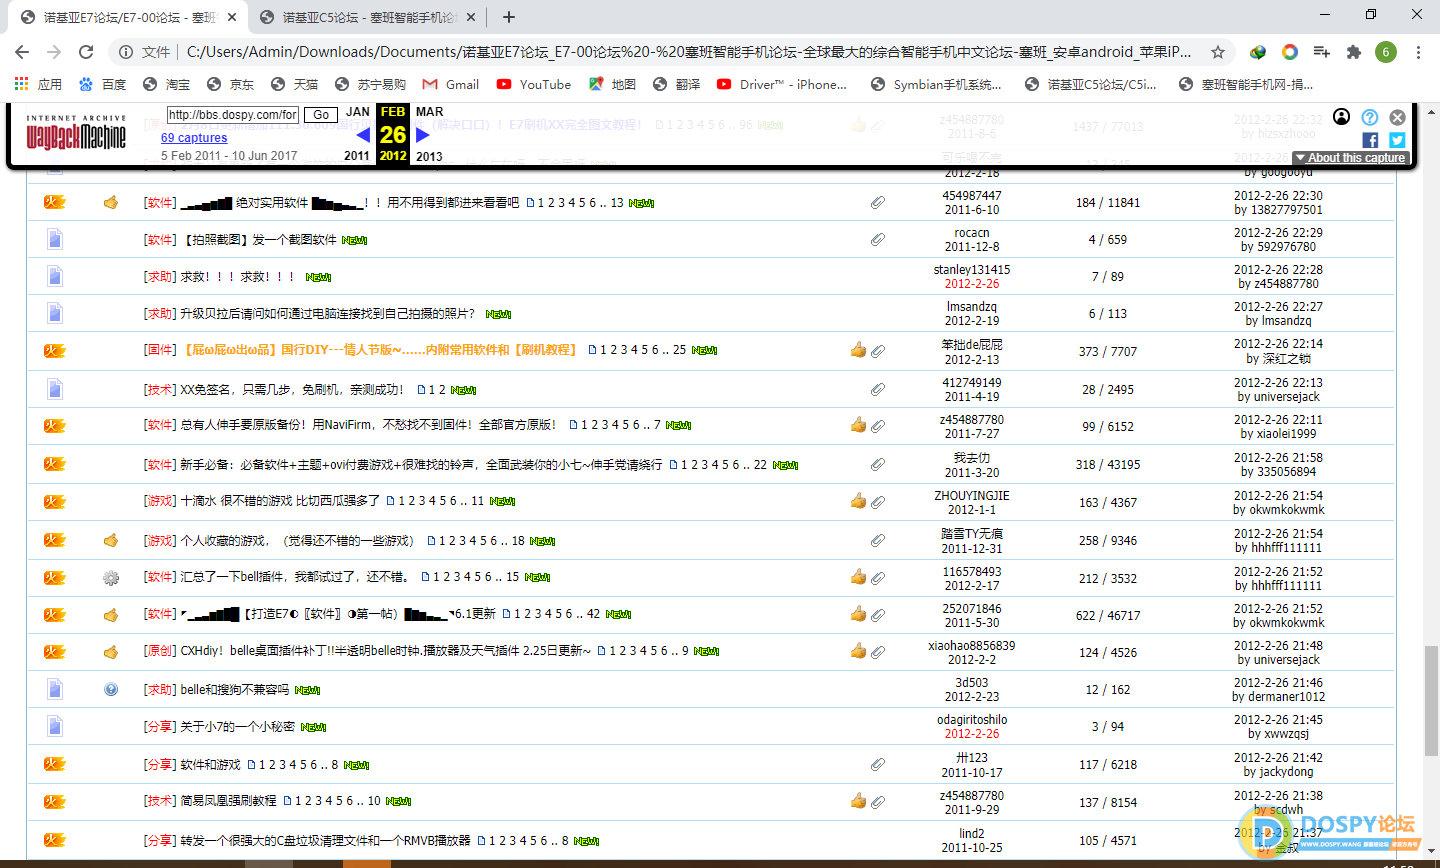Screen dimensions: 1440x868
Task: Click the Wayback URL input field
Action: (x=232, y=115)
